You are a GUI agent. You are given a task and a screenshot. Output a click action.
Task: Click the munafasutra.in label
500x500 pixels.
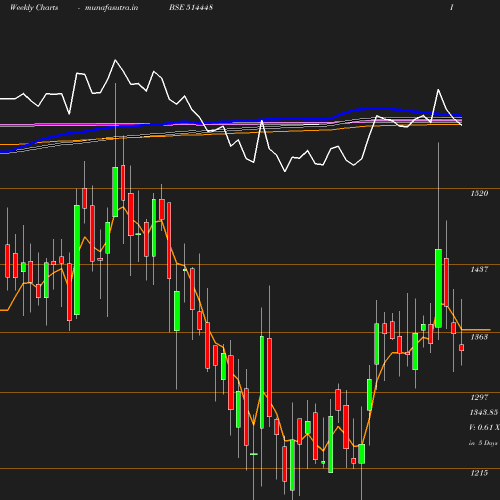pos(111,7)
